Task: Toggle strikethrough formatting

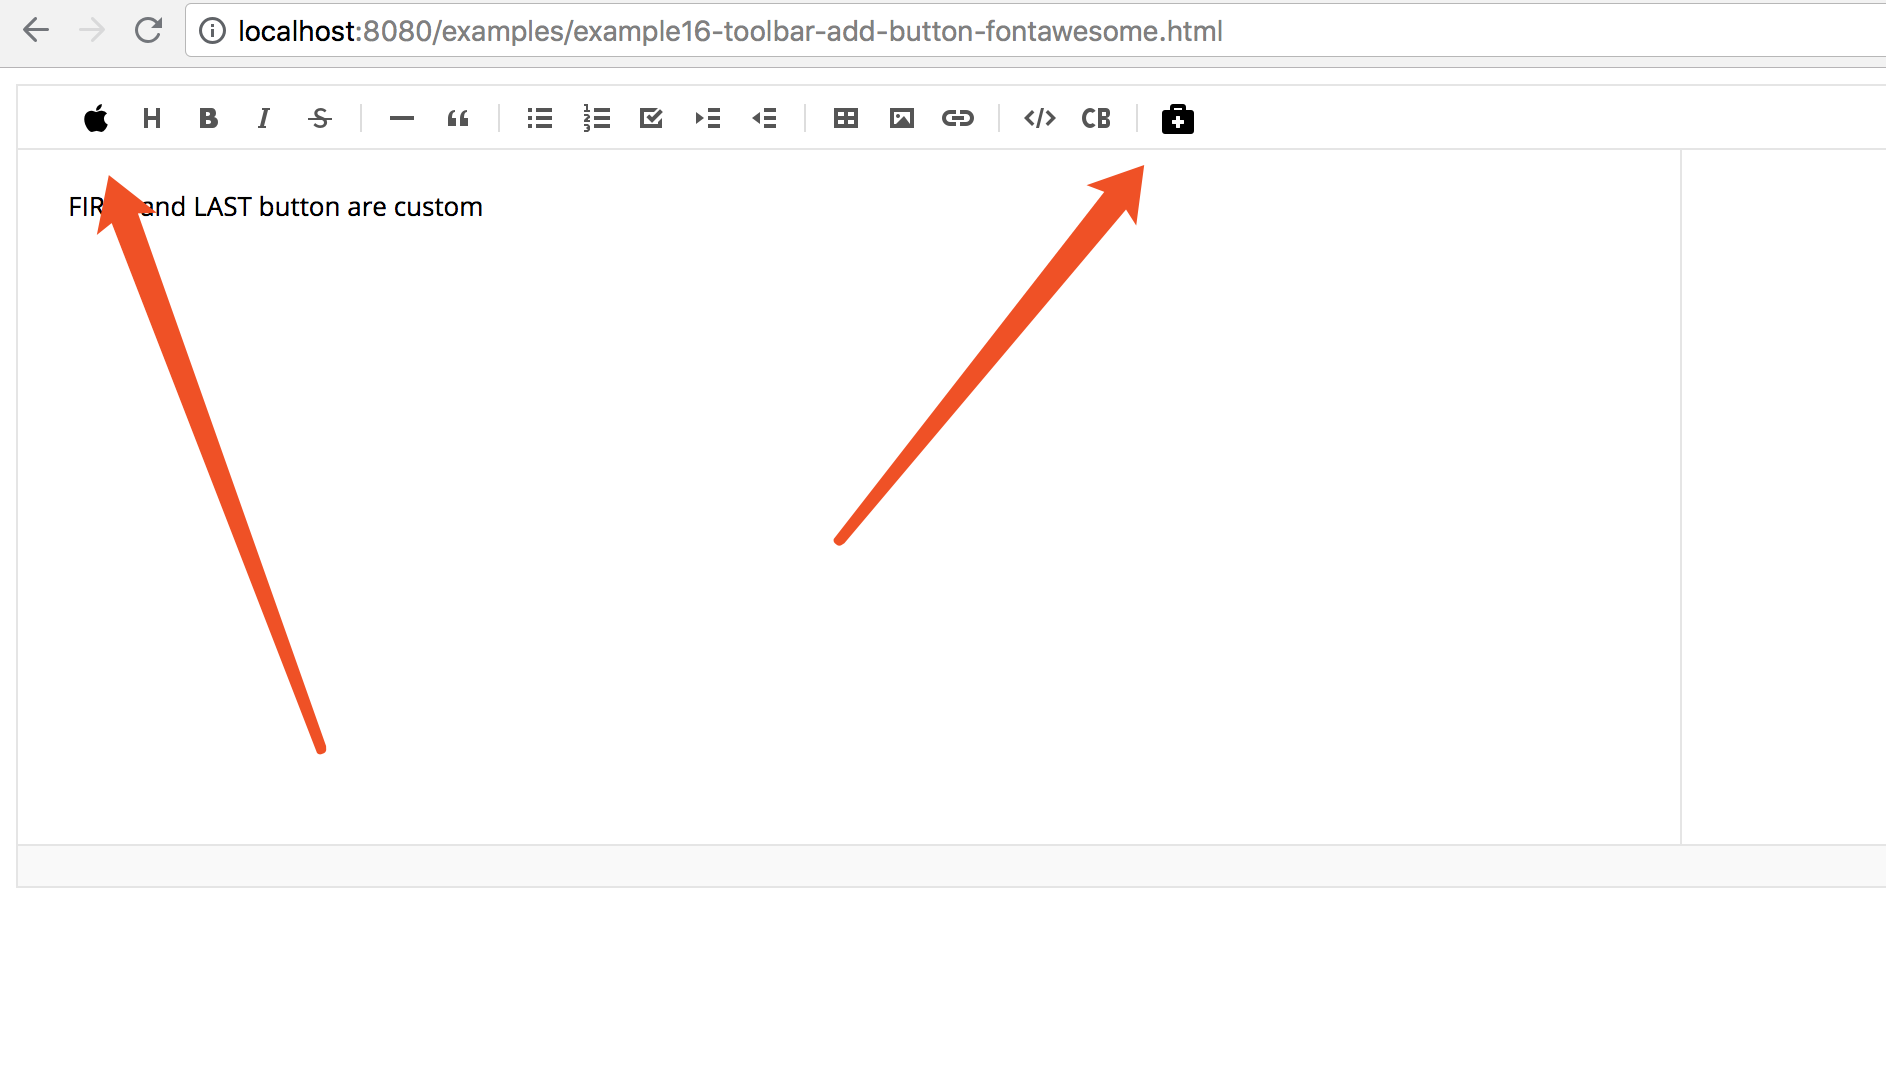Action: coord(319,118)
